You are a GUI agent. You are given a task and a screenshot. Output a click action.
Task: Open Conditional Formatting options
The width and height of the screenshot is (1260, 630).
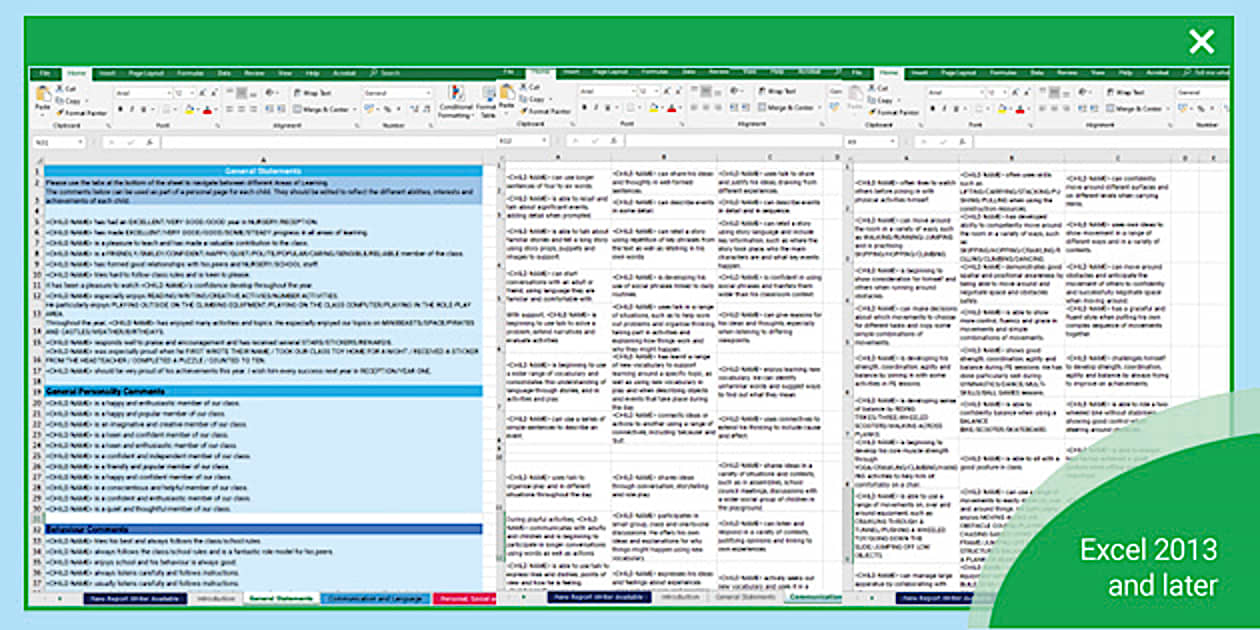click(454, 105)
